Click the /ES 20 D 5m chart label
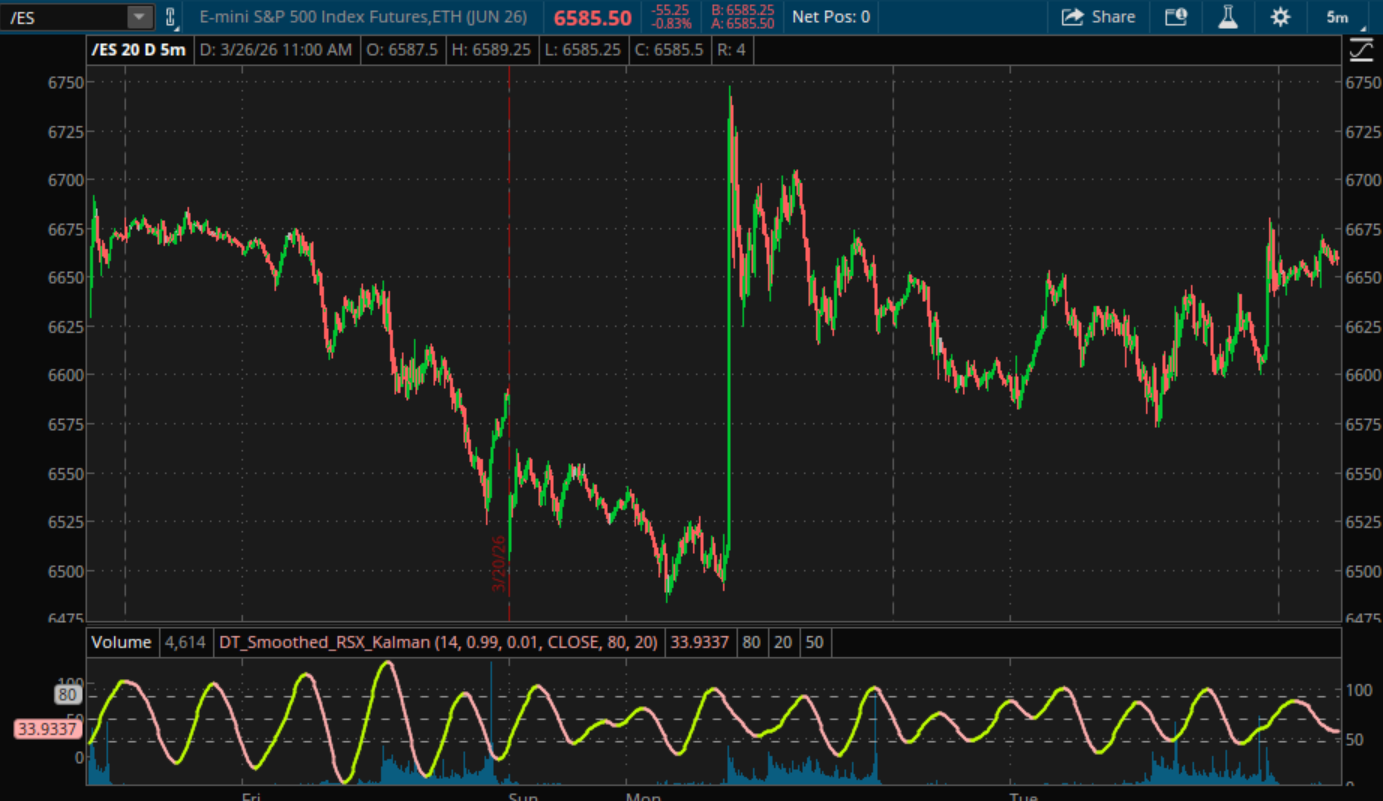 click(x=138, y=50)
